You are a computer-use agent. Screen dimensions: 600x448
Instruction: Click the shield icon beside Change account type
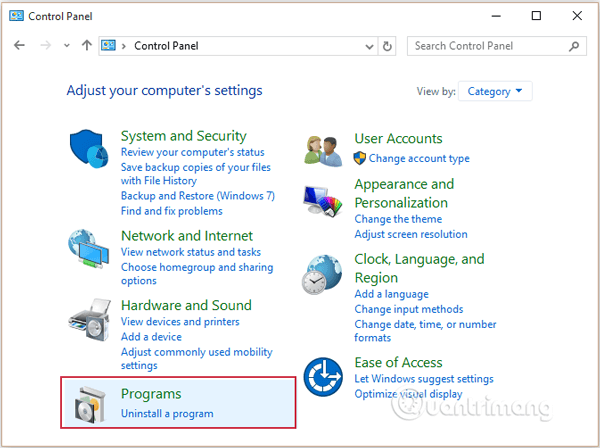click(x=359, y=158)
